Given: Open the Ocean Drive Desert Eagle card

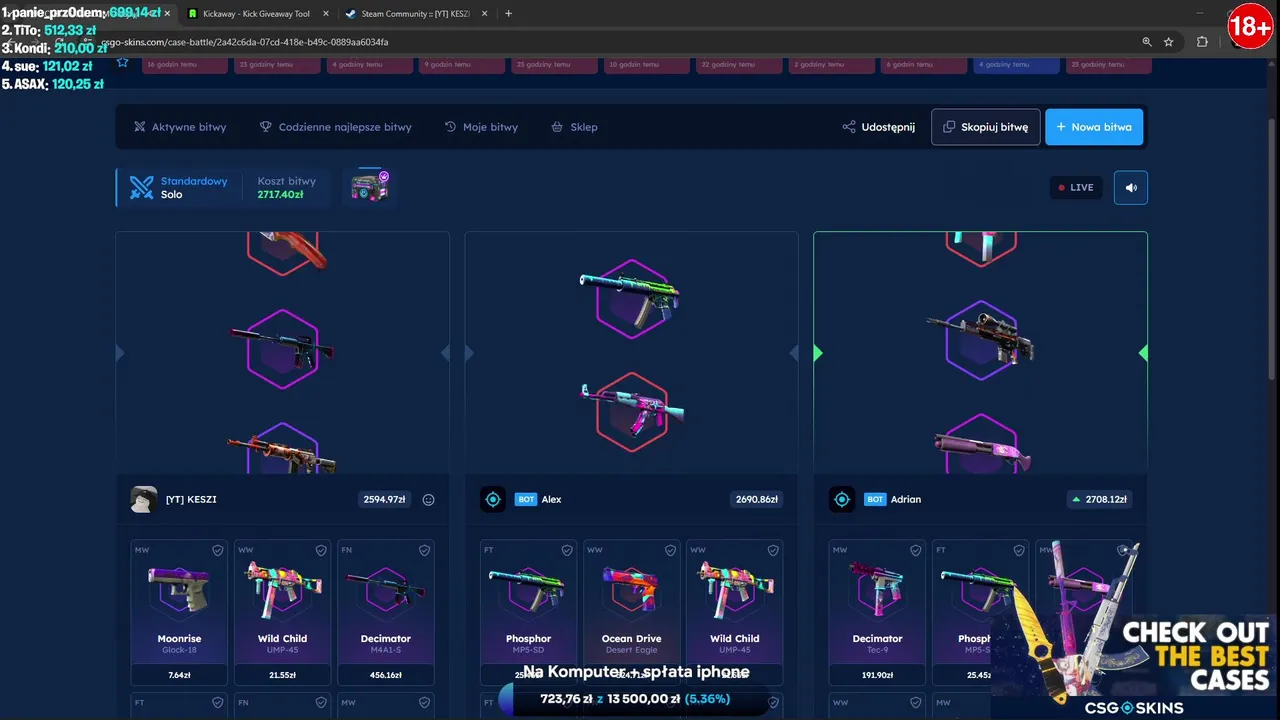Looking at the screenshot, I should [631, 612].
